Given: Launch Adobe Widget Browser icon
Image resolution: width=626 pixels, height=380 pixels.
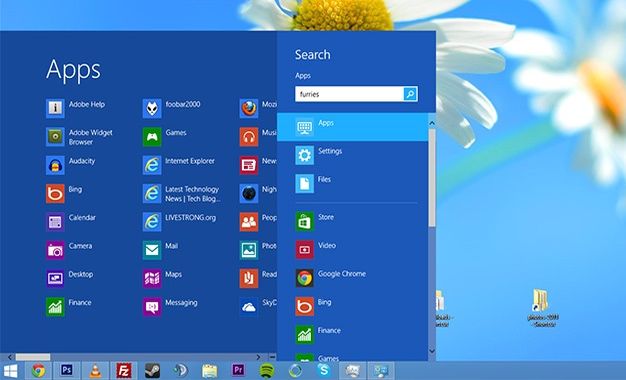Looking at the screenshot, I should (55, 137).
